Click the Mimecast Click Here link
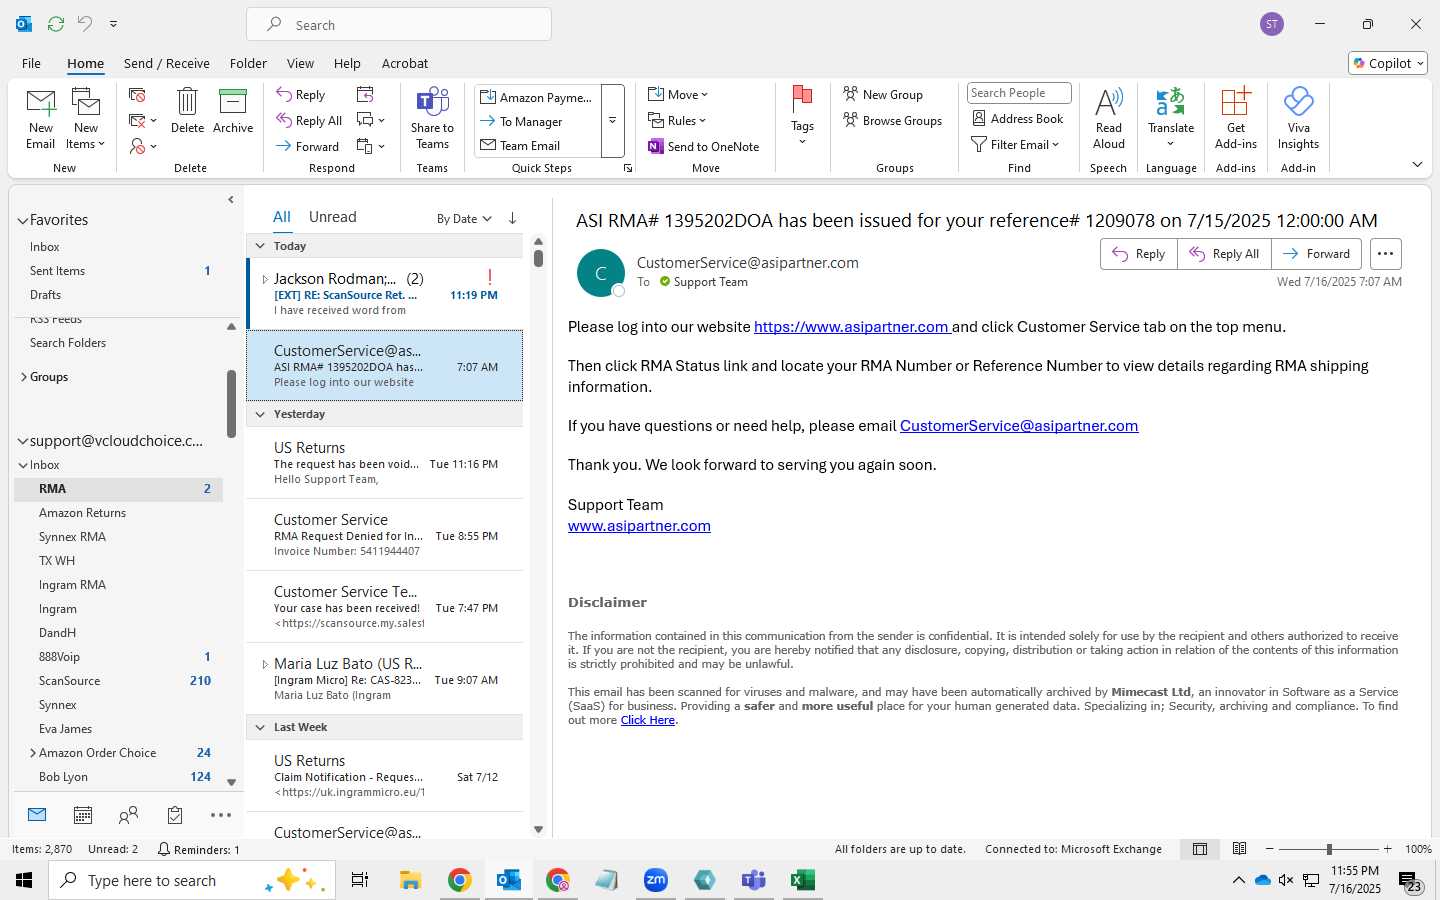The height and width of the screenshot is (900, 1440). coord(647,720)
